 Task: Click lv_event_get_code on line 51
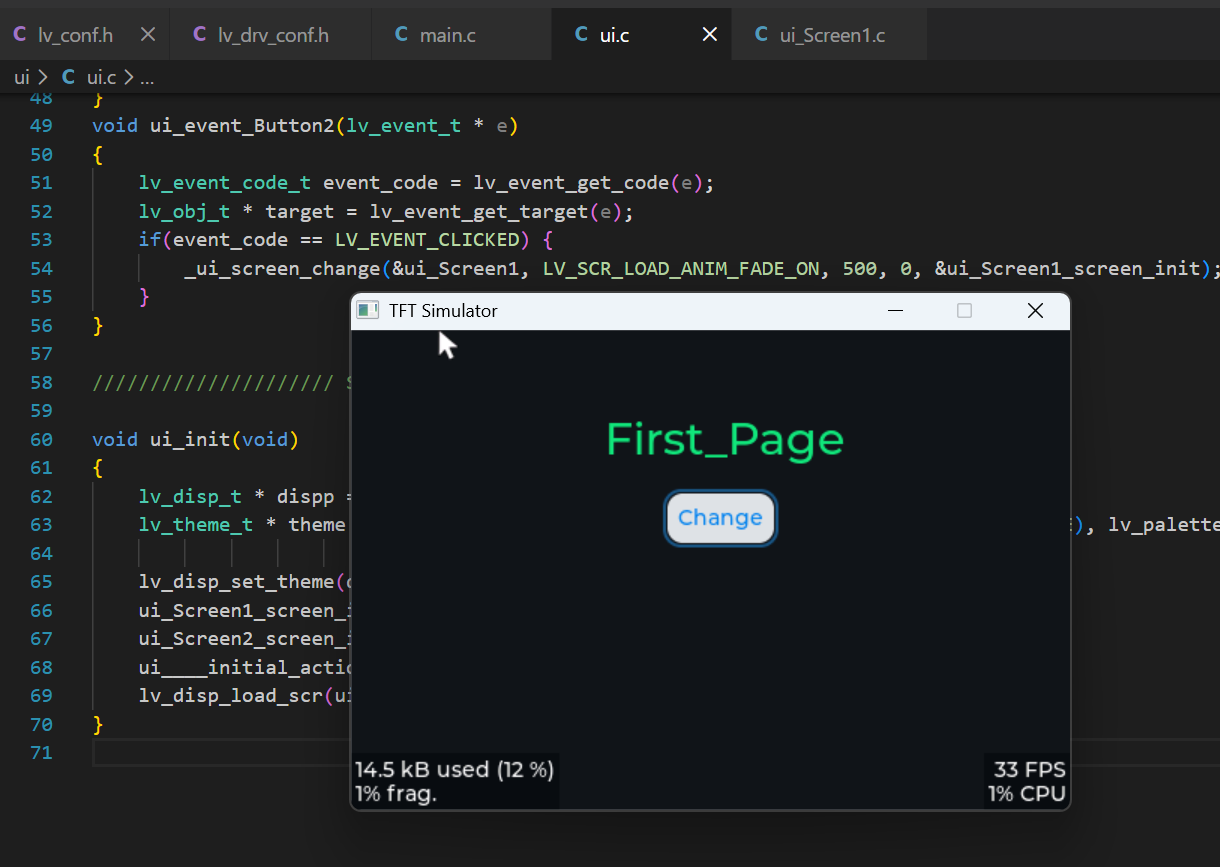tap(571, 183)
